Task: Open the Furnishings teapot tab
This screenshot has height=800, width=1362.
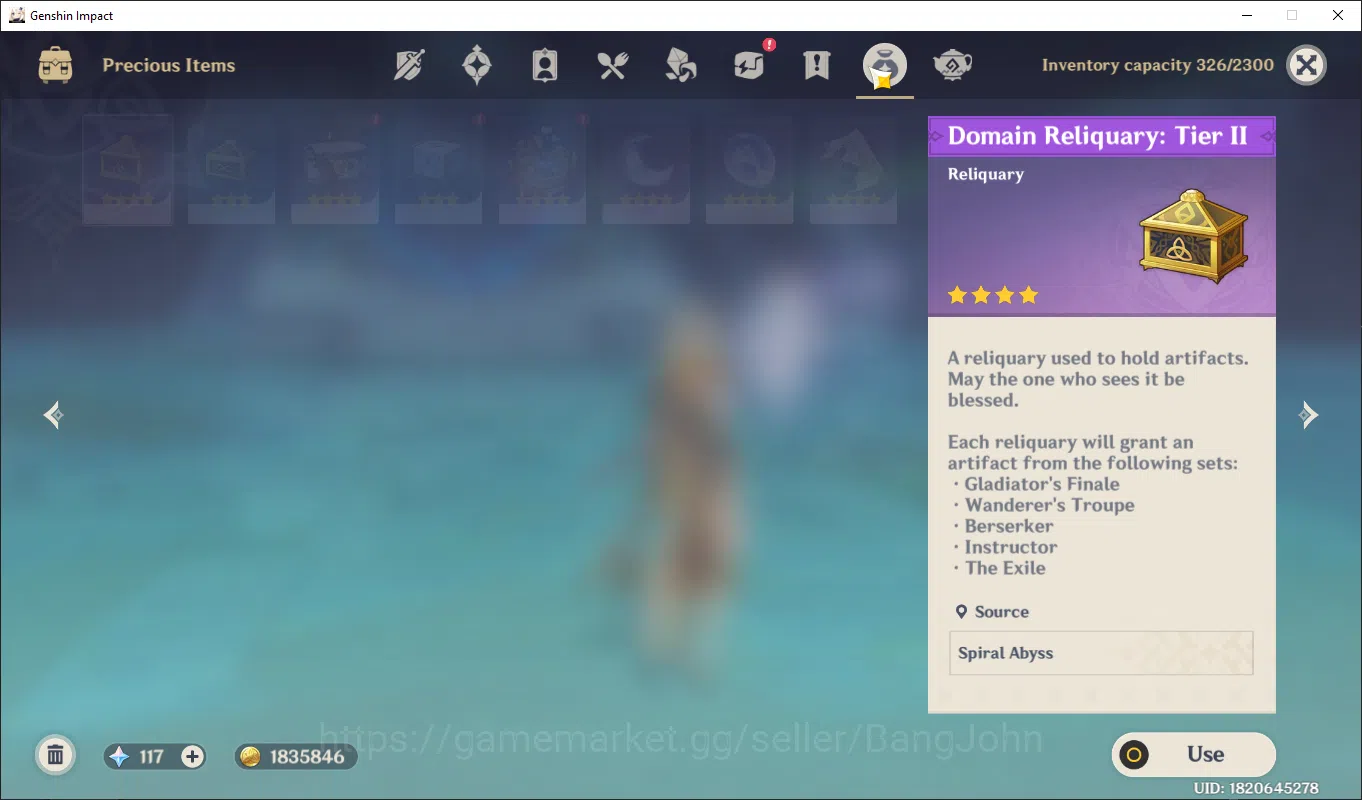Action: point(952,66)
